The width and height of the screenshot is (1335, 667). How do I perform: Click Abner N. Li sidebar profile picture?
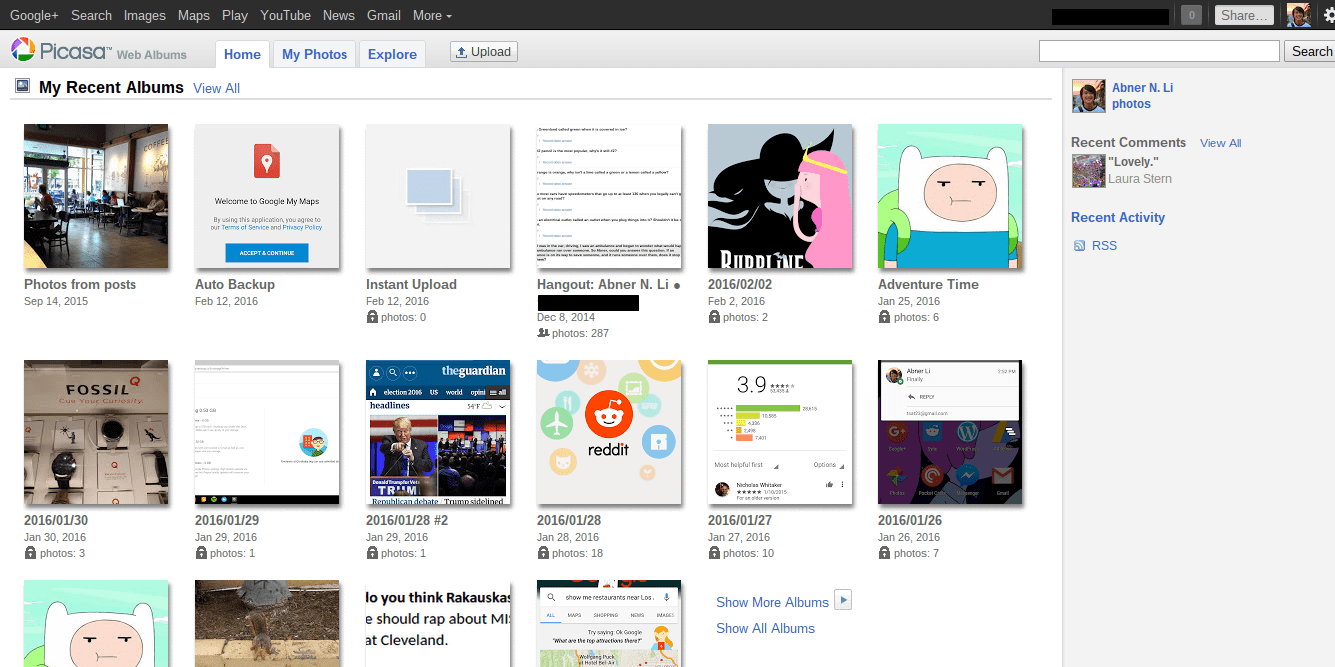1088,96
